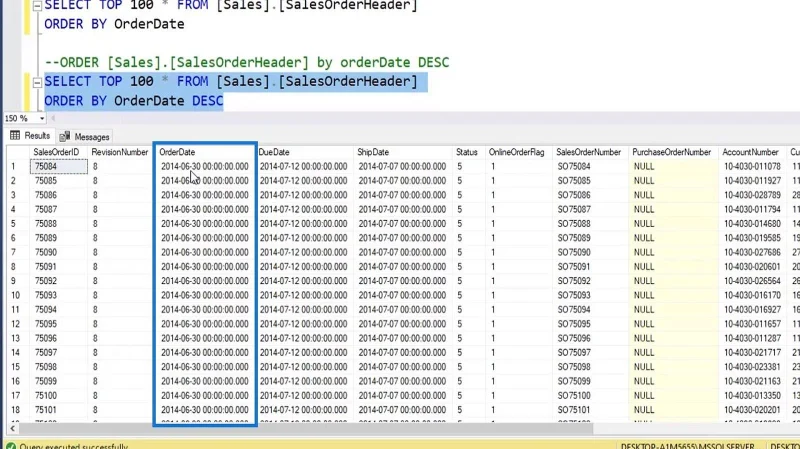Click the results grid horizontal scrollbar thumb
This screenshot has height=449, width=800.
click(x=306, y=429)
